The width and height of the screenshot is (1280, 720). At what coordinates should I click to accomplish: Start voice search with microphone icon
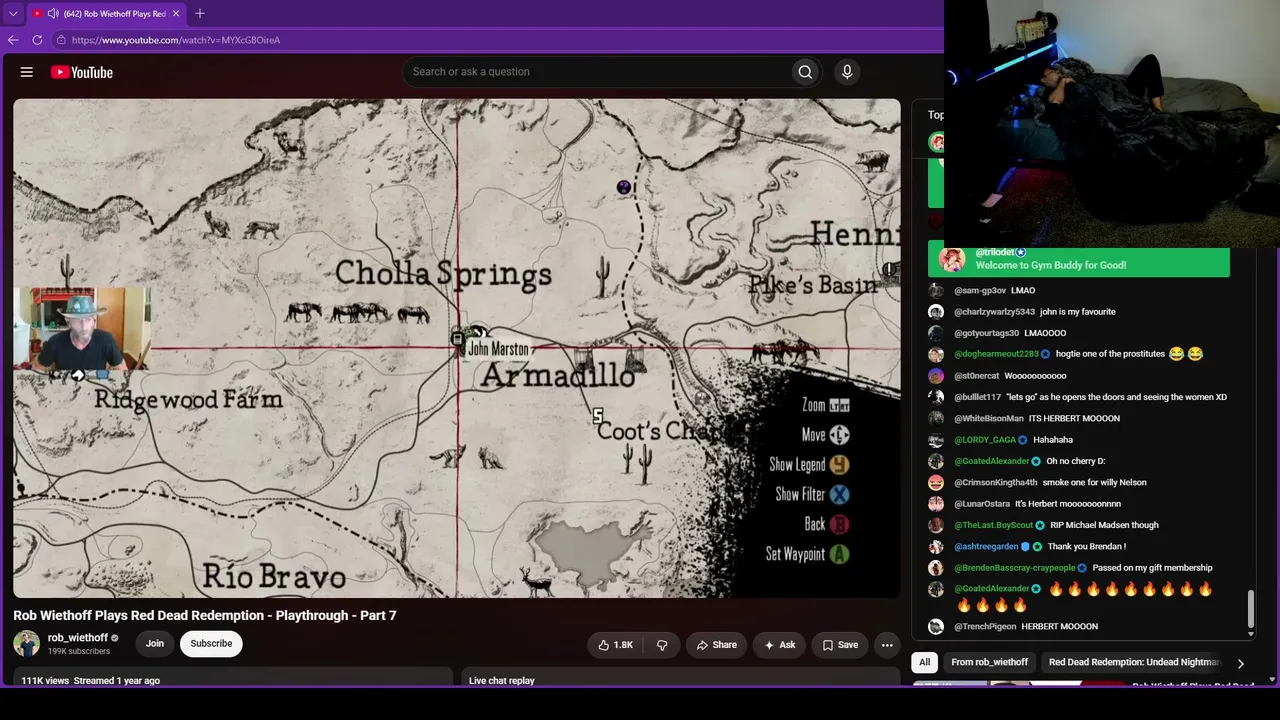847,72
